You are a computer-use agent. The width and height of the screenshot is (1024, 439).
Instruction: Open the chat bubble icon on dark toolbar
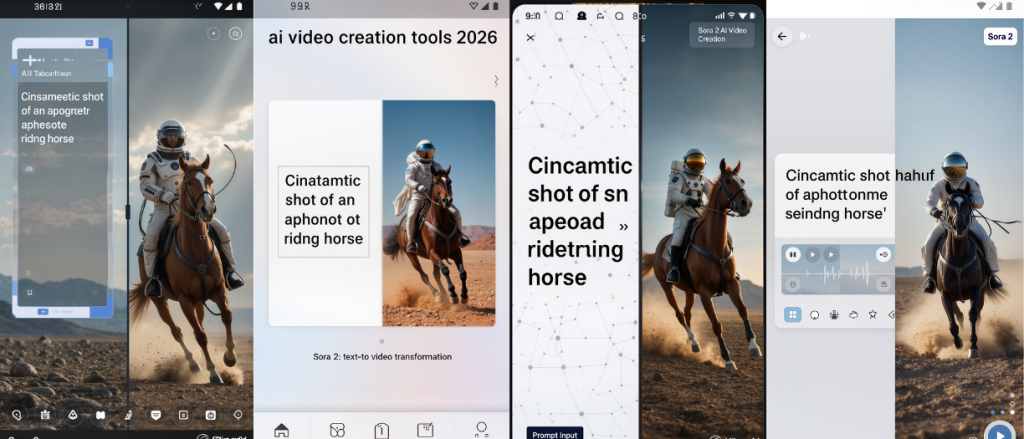click(155, 415)
